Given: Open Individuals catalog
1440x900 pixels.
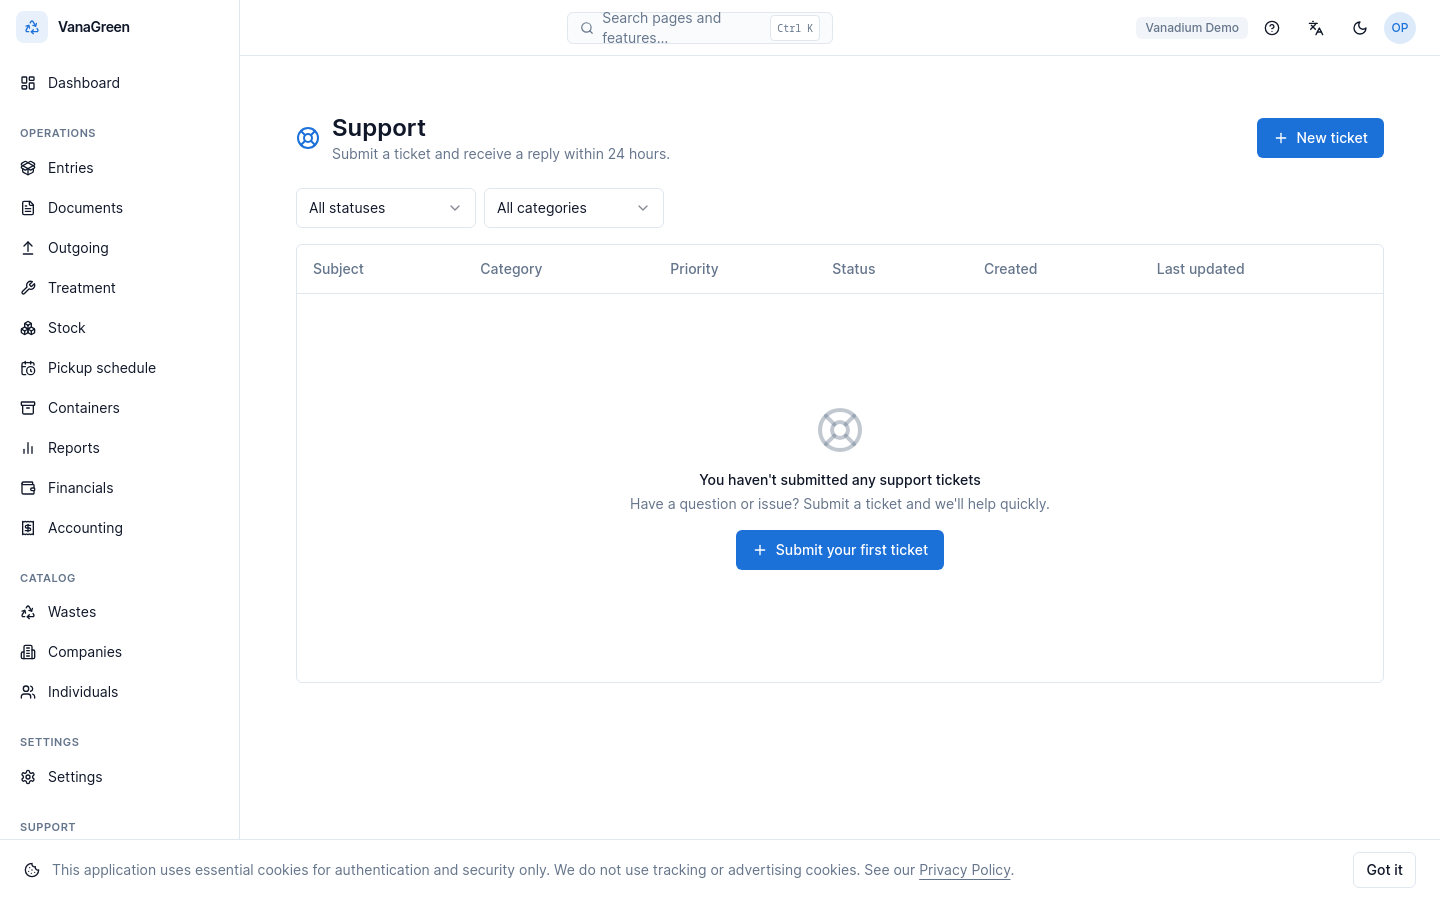Looking at the screenshot, I should 120,692.
